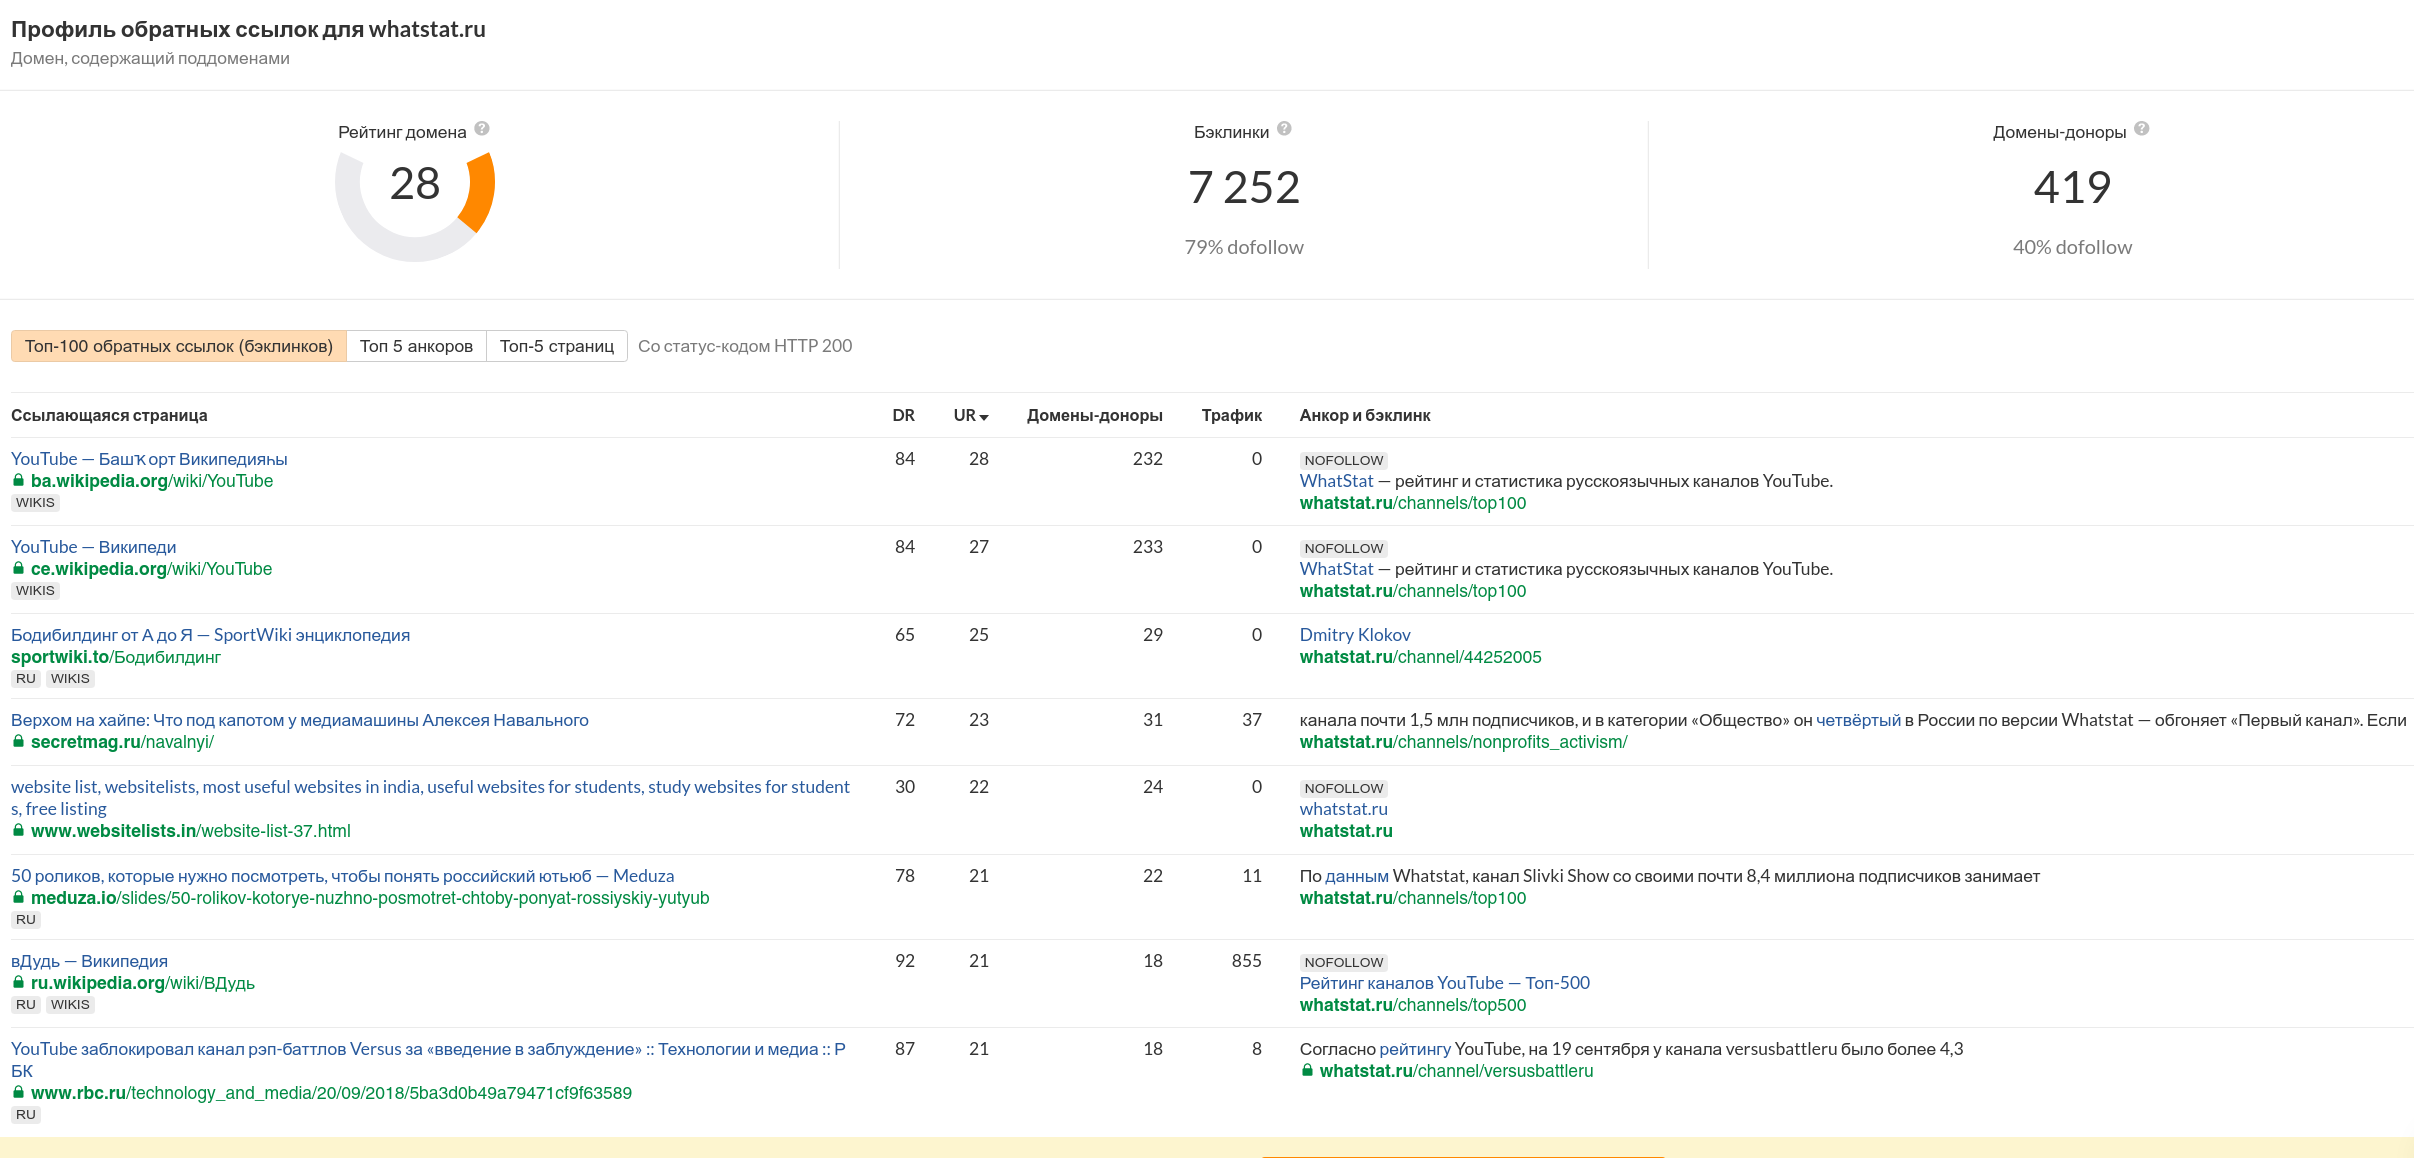Click Трафик column header
The image size is (2414, 1158).
click(x=1231, y=415)
